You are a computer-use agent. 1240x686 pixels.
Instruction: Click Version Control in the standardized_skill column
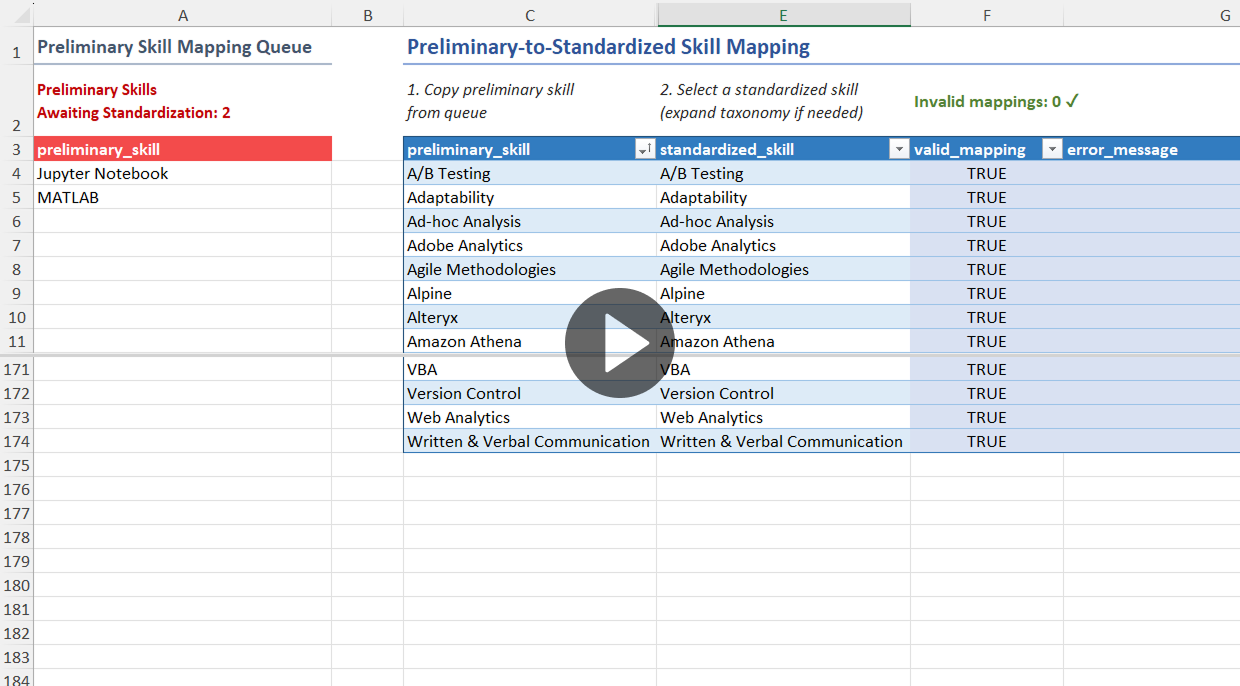[x=783, y=394]
